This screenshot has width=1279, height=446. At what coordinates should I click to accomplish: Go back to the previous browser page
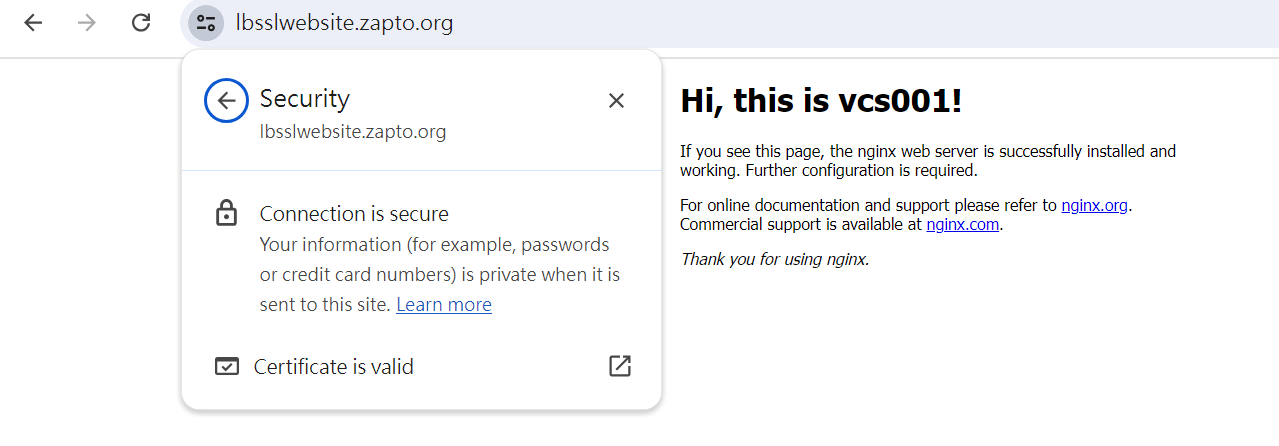[x=34, y=23]
